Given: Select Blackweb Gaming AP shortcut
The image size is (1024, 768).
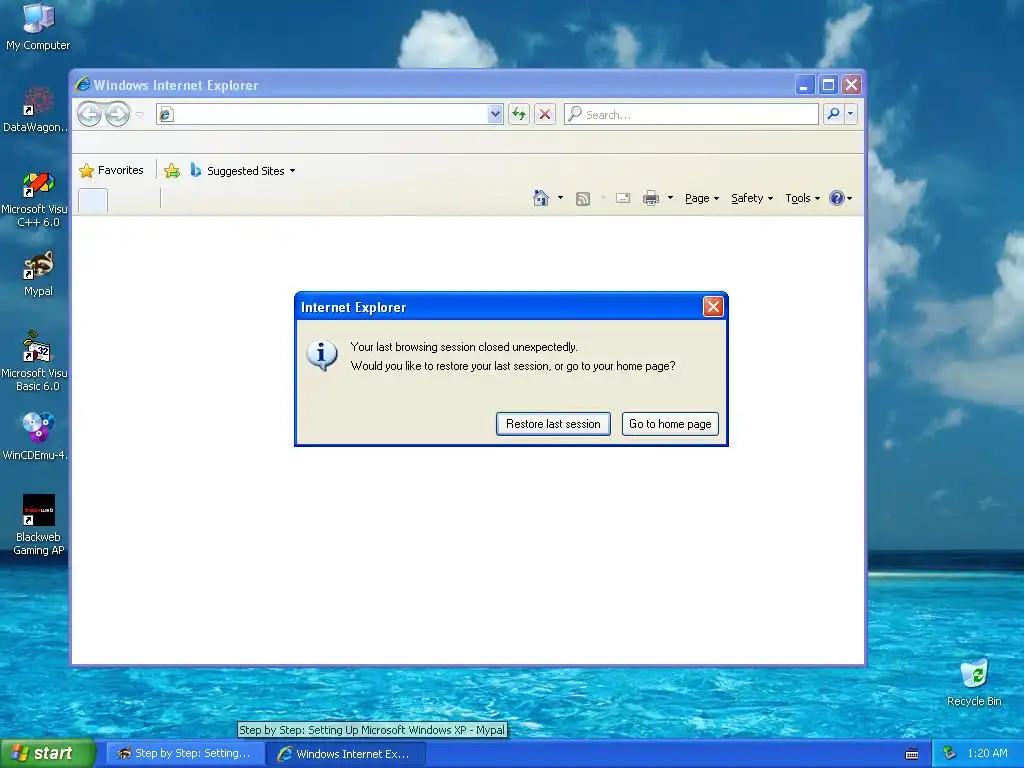Looking at the screenshot, I should (38, 525).
